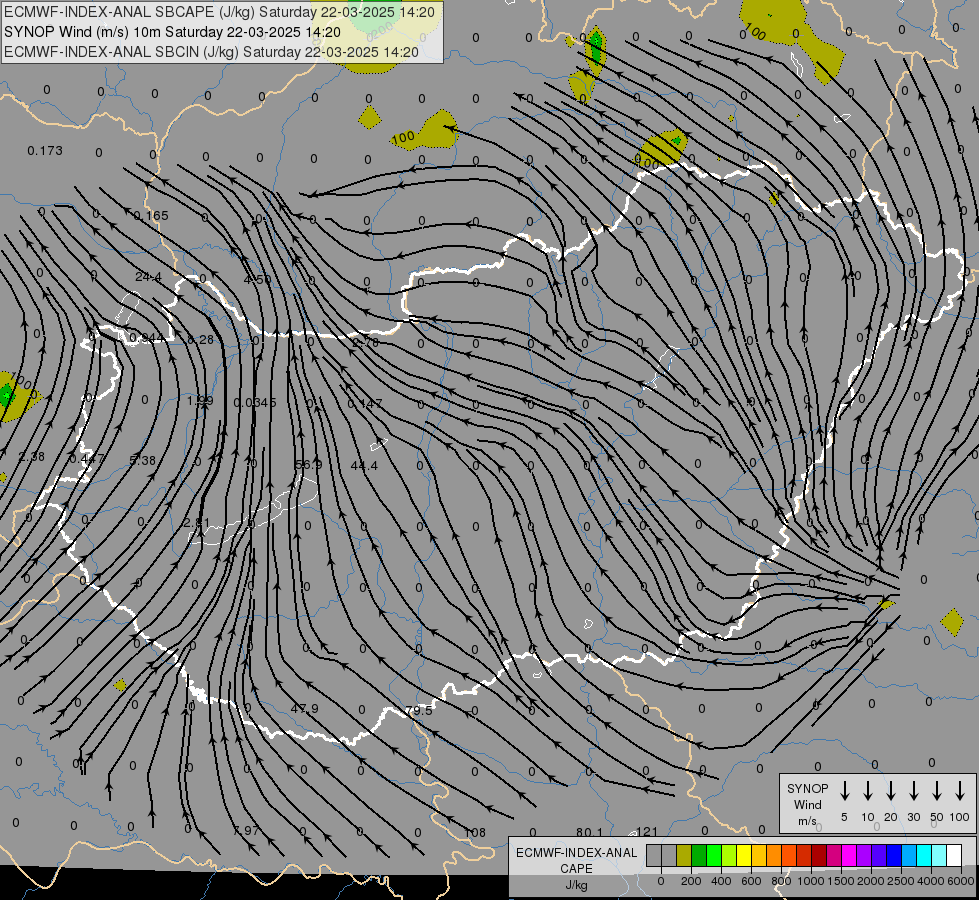Click the value 80.1 on the map
This screenshot has width=979, height=900.
tap(589, 832)
